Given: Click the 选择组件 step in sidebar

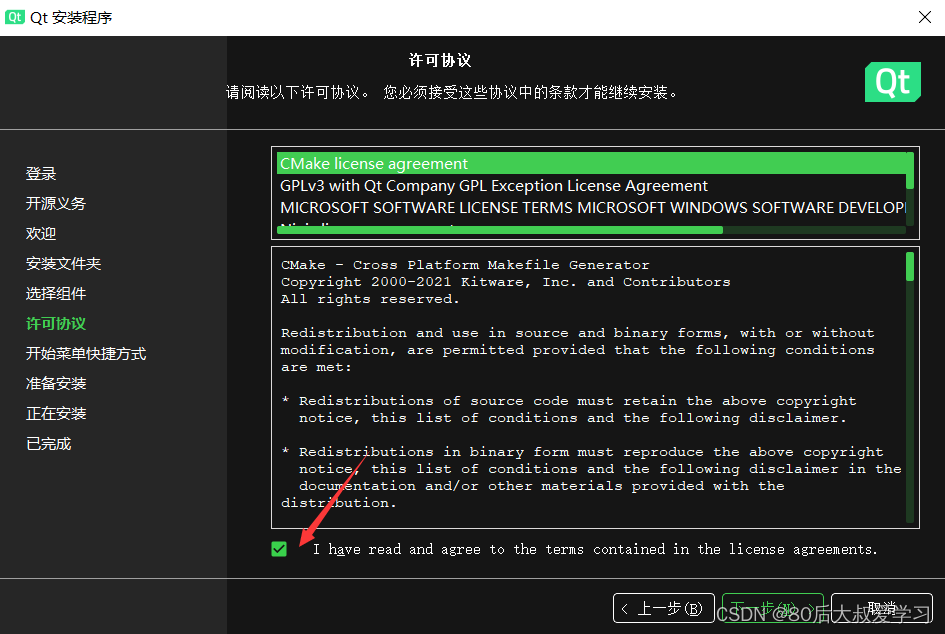Looking at the screenshot, I should [x=56, y=293].
